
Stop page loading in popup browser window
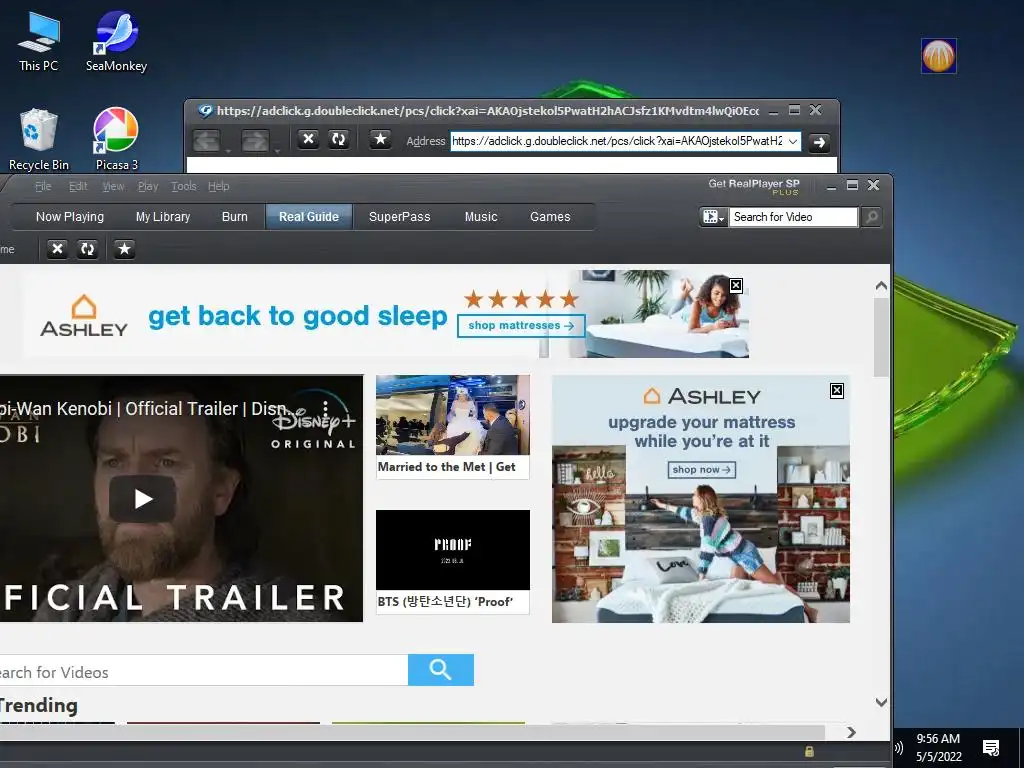tap(308, 139)
